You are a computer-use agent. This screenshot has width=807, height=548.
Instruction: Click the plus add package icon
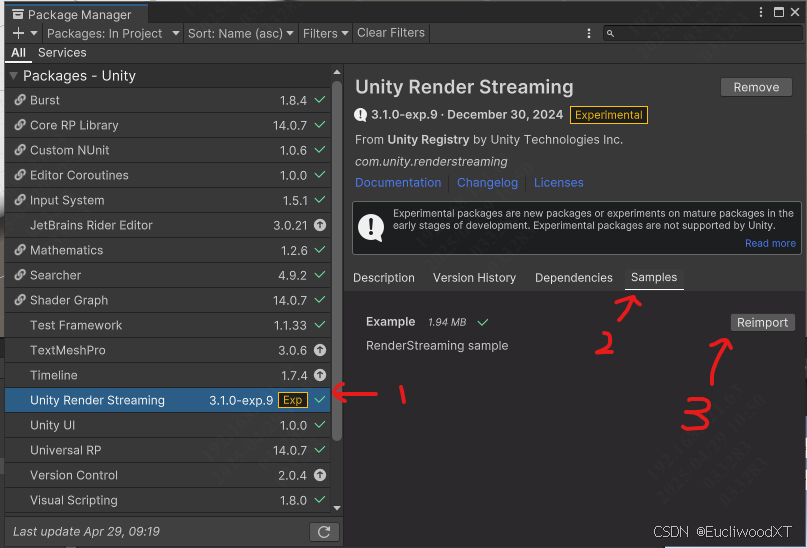(19, 33)
